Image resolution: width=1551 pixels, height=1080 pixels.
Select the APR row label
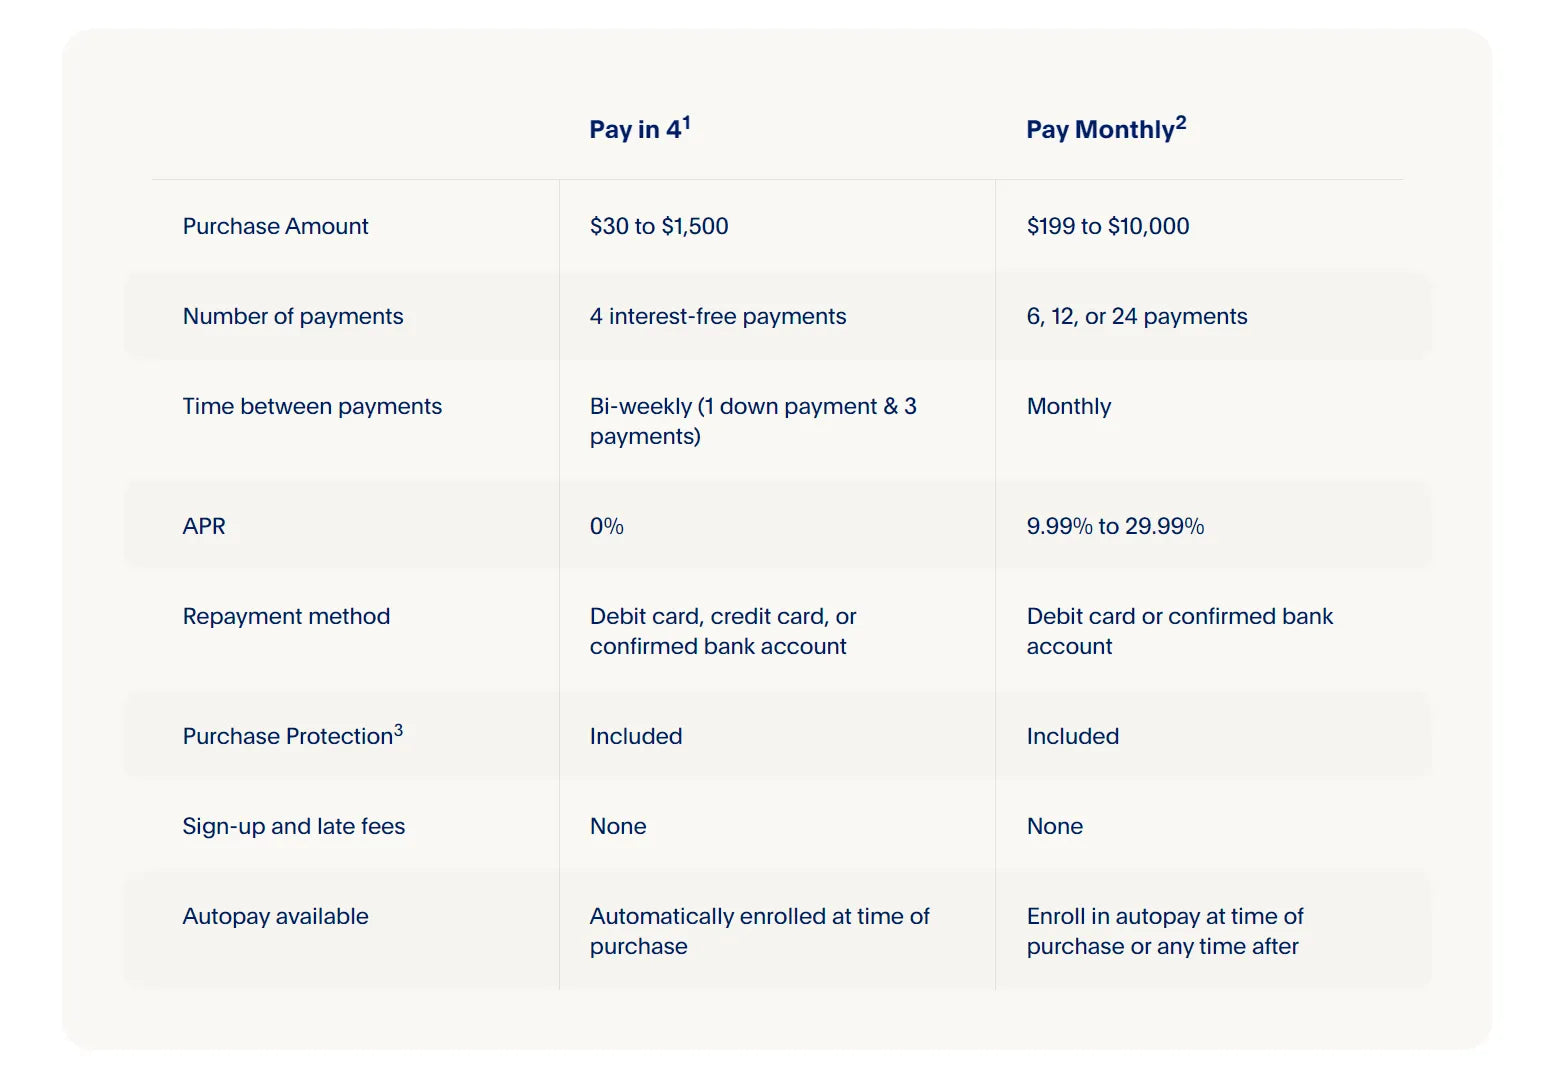[204, 526]
